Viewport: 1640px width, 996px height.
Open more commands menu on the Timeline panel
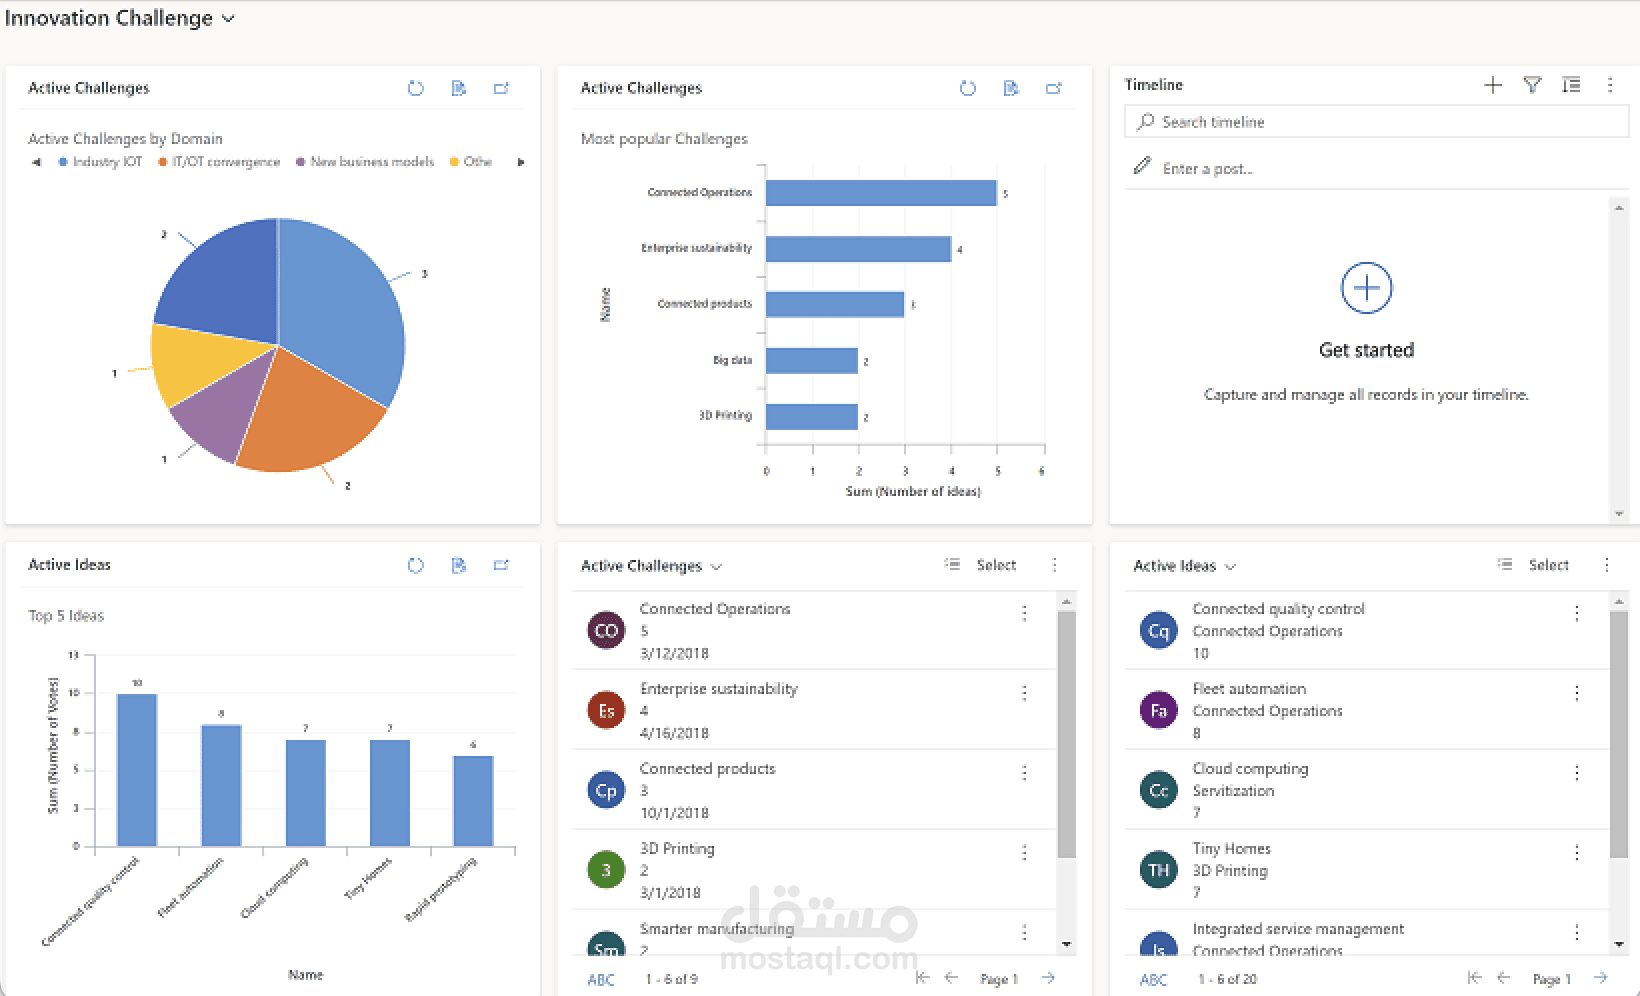click(x=1610, y=85)
